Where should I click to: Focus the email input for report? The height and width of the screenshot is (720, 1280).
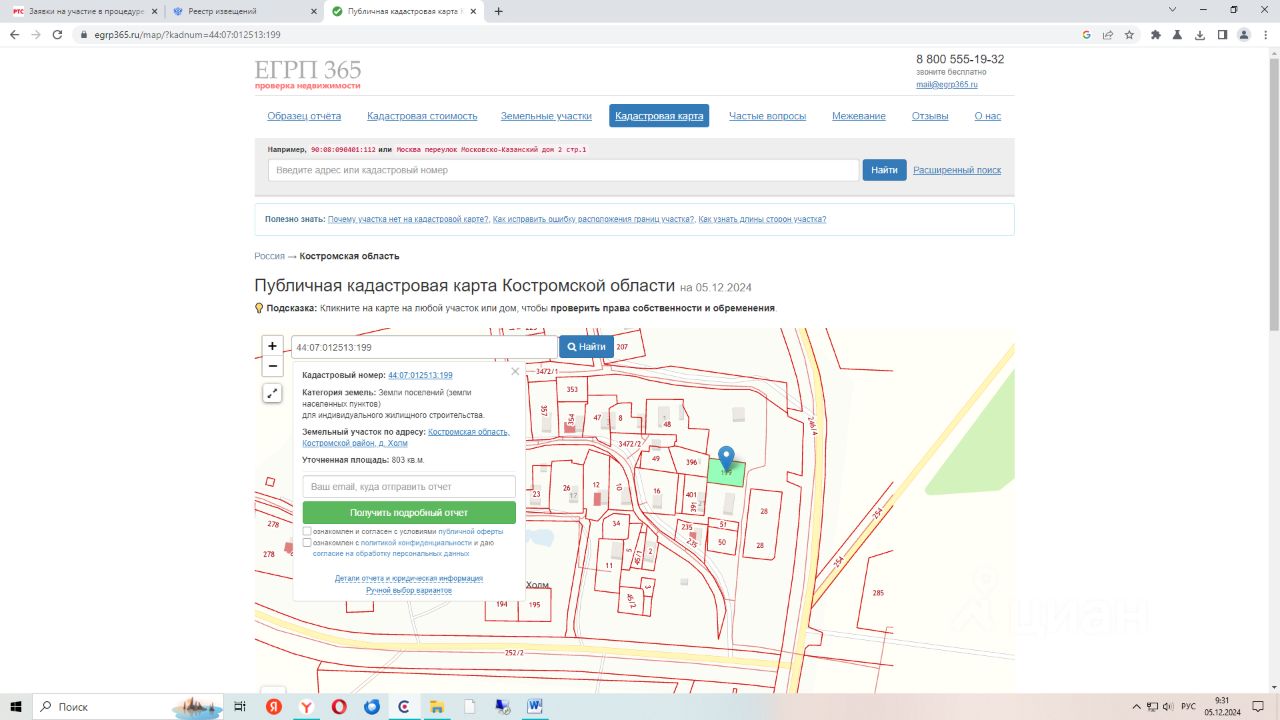click(409, 486)
